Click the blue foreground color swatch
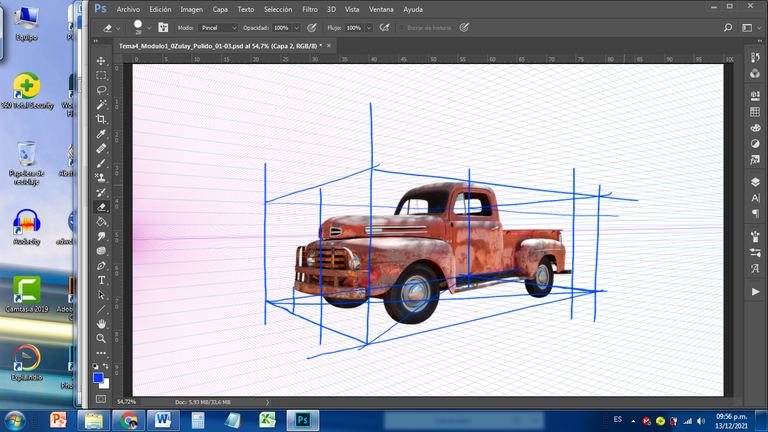This screenshot has height=432, width=768. click(98, 378)
